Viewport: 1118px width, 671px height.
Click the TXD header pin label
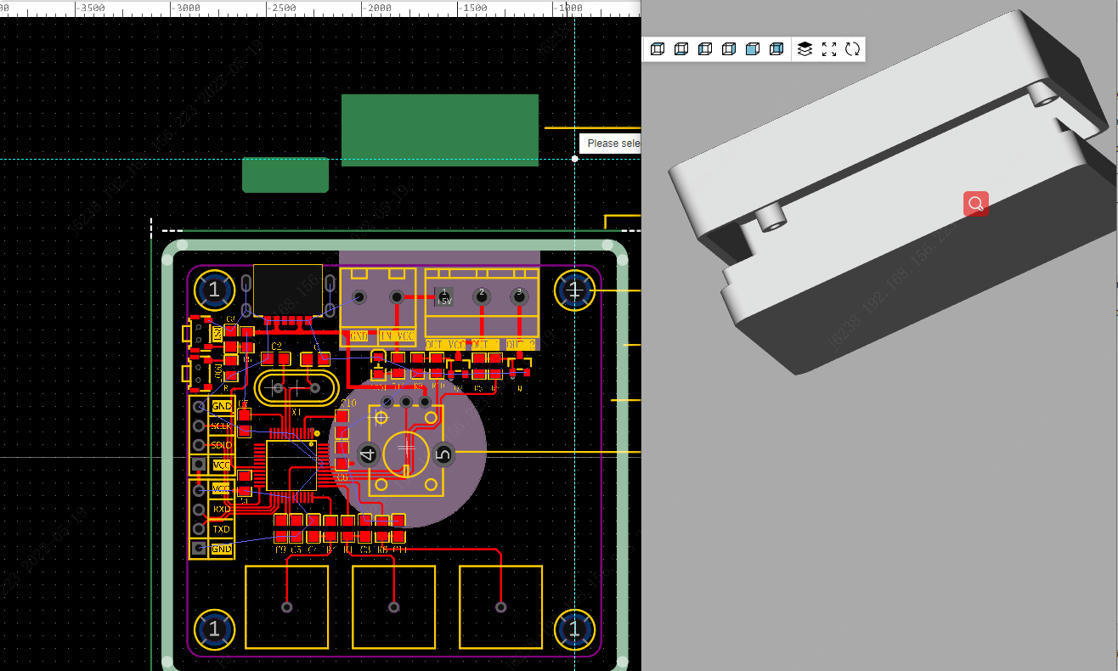pos(221,529)
